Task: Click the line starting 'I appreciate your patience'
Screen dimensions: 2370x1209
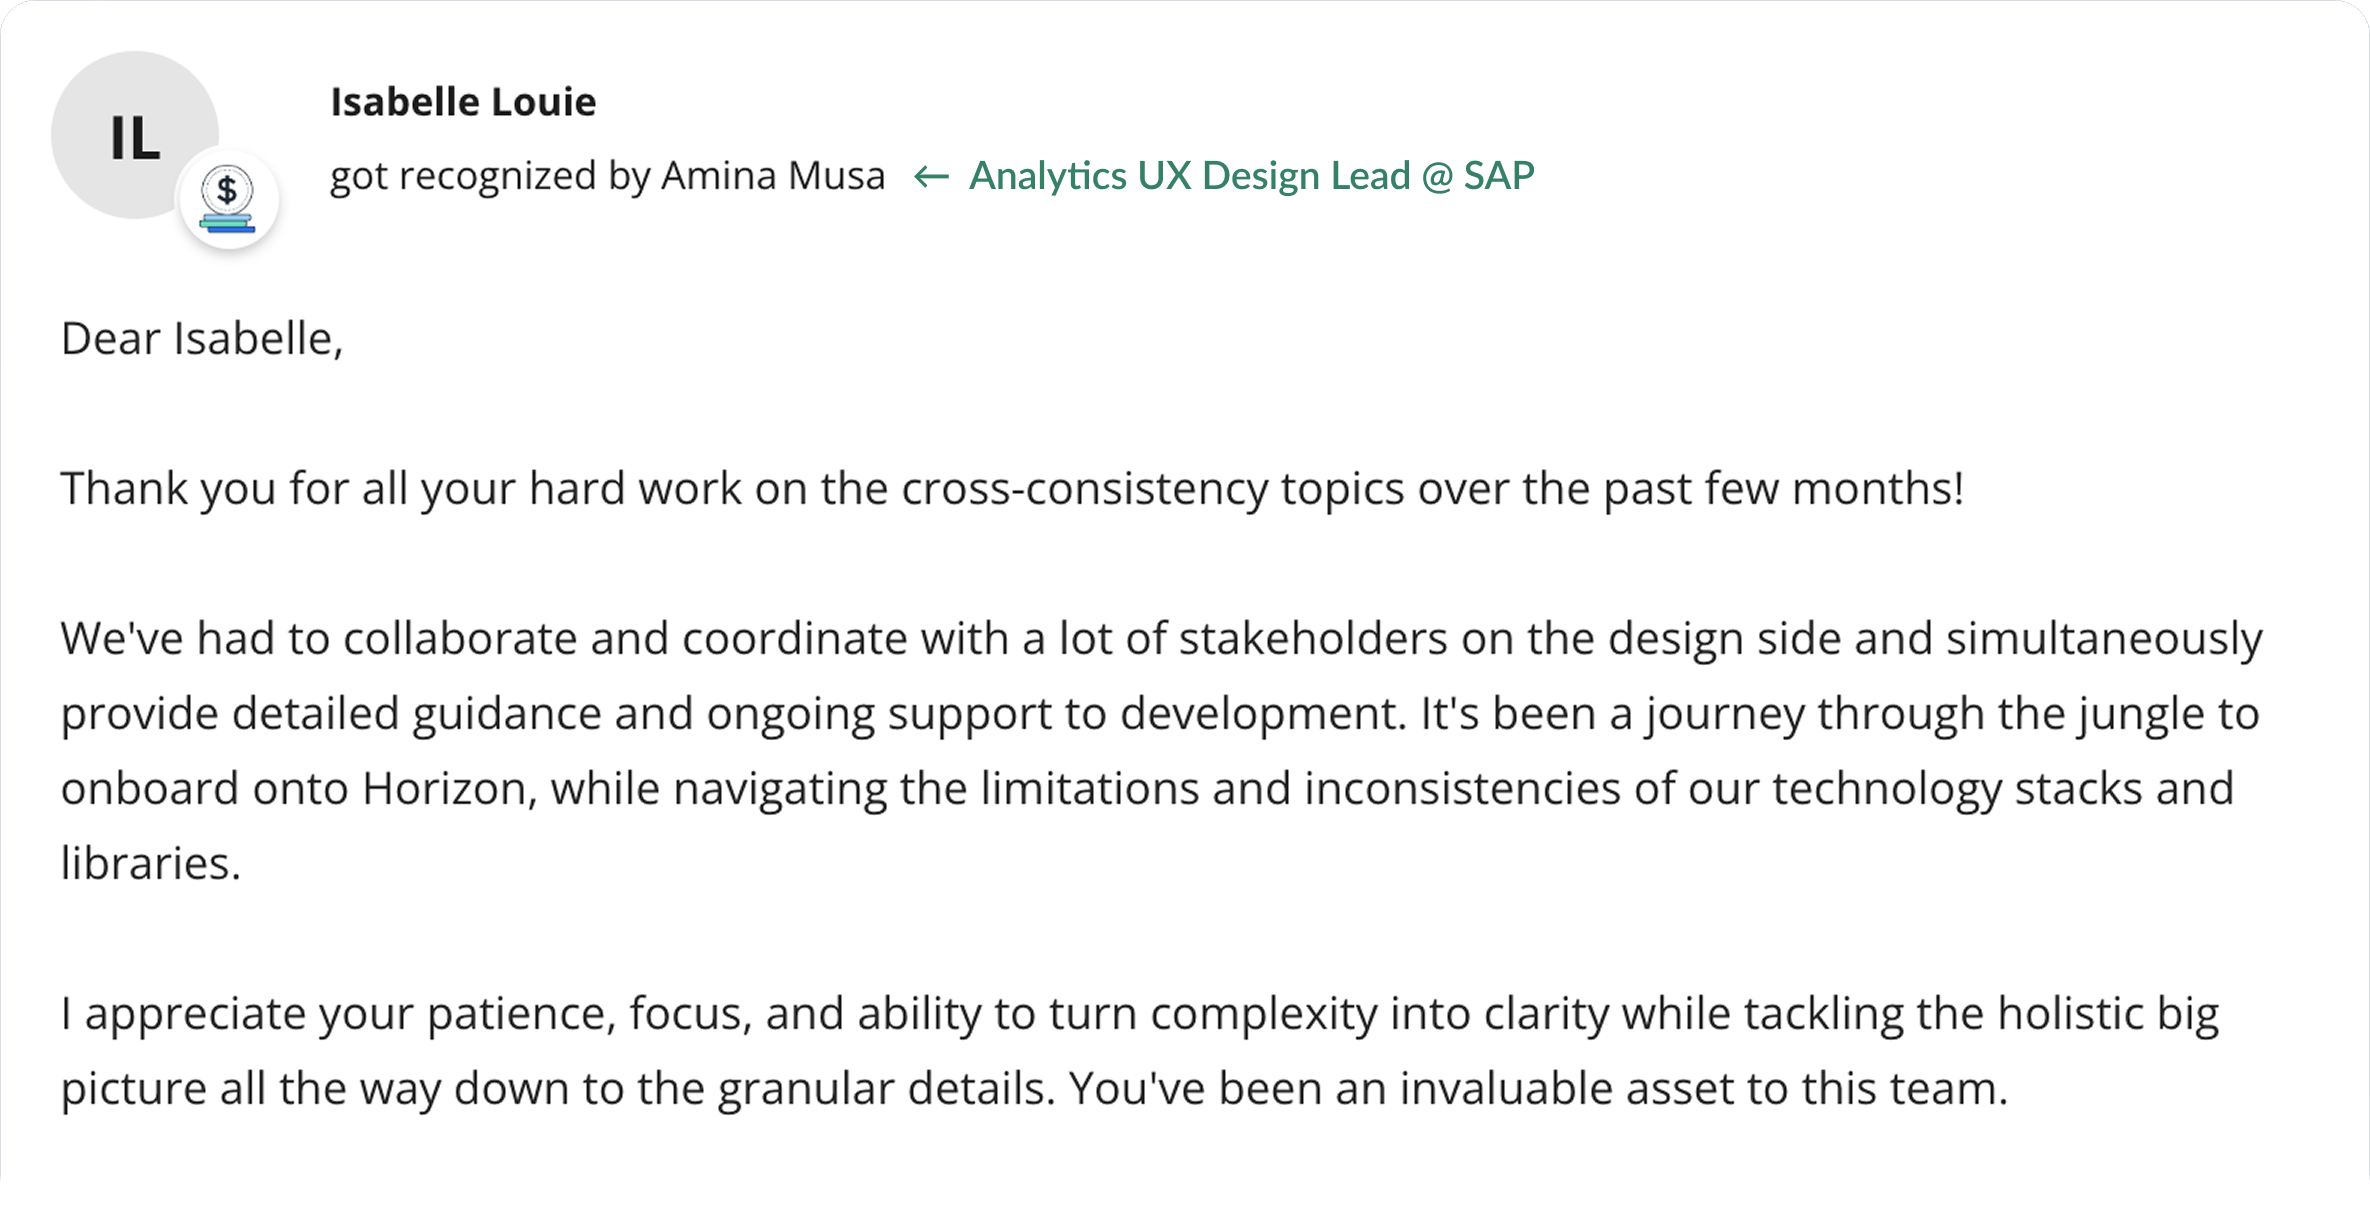Action: (1140, 1014)
